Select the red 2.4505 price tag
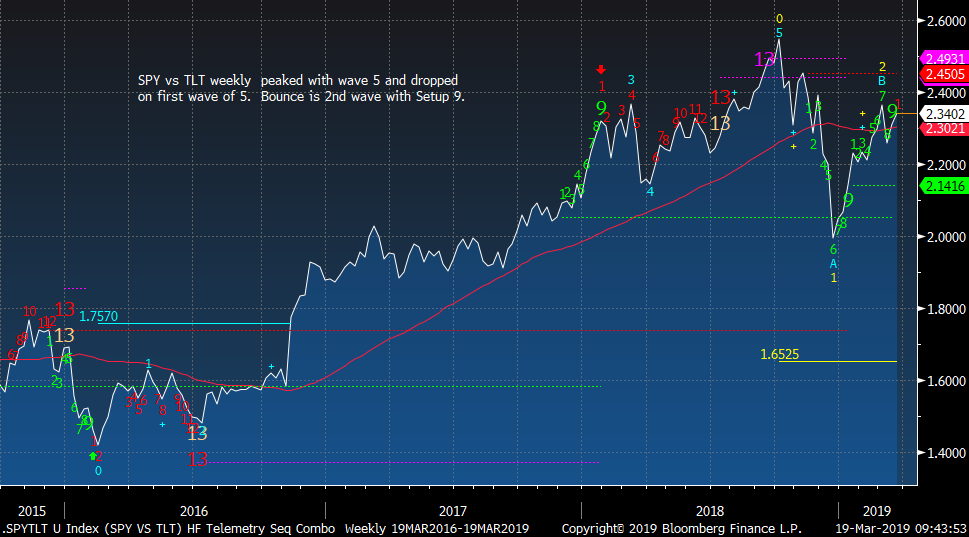969x537 pixels. click(944, 74)
